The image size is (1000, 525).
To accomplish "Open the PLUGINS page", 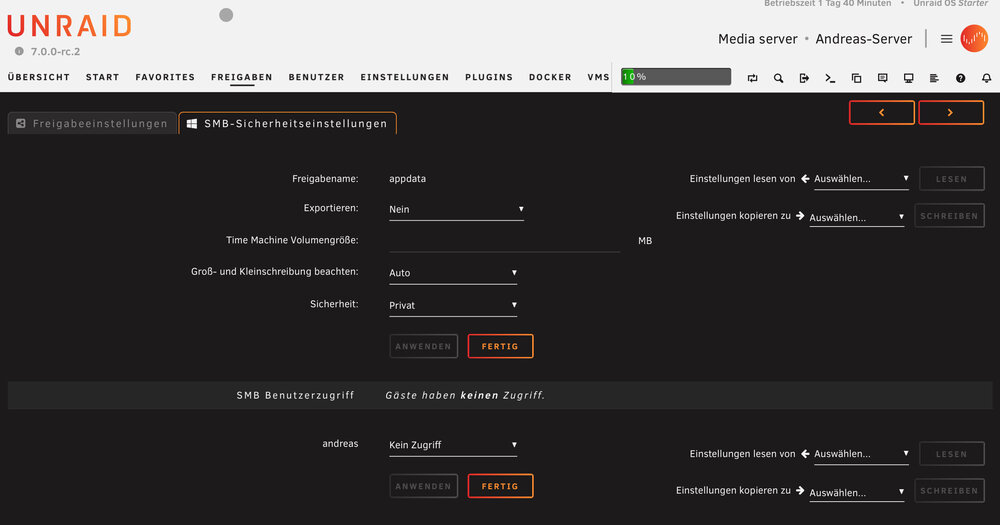I will (x=489, y=77).
